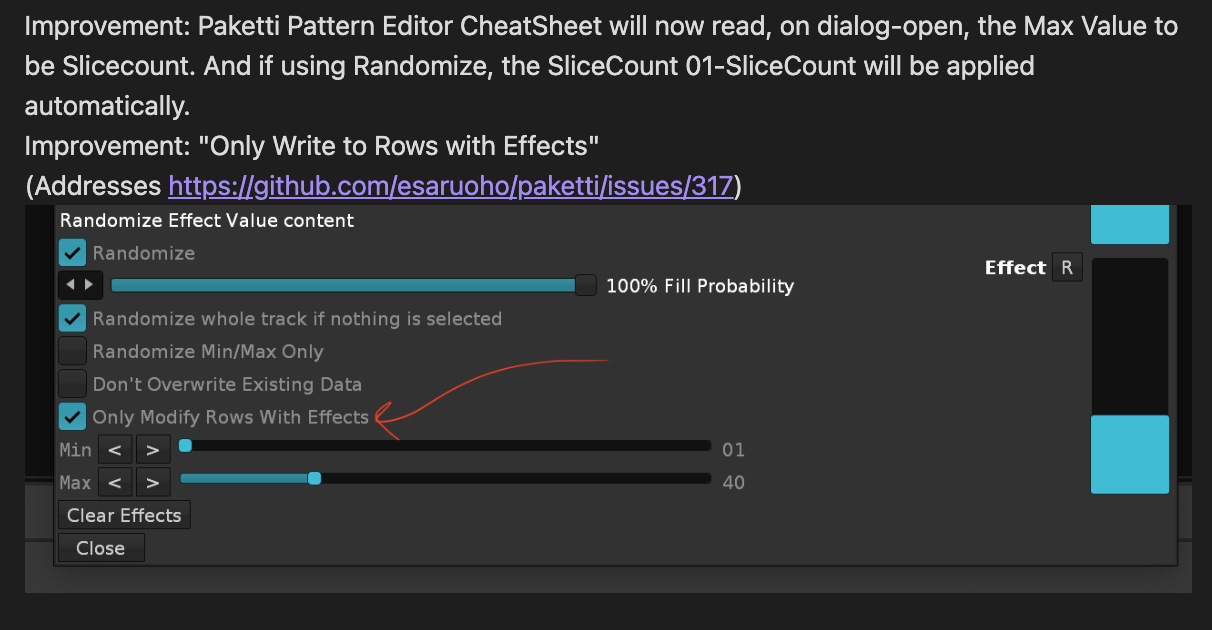Screen dimensions: 1212x630
Task: Increase Min value with the > button
Action: click(x=152, y=450)
